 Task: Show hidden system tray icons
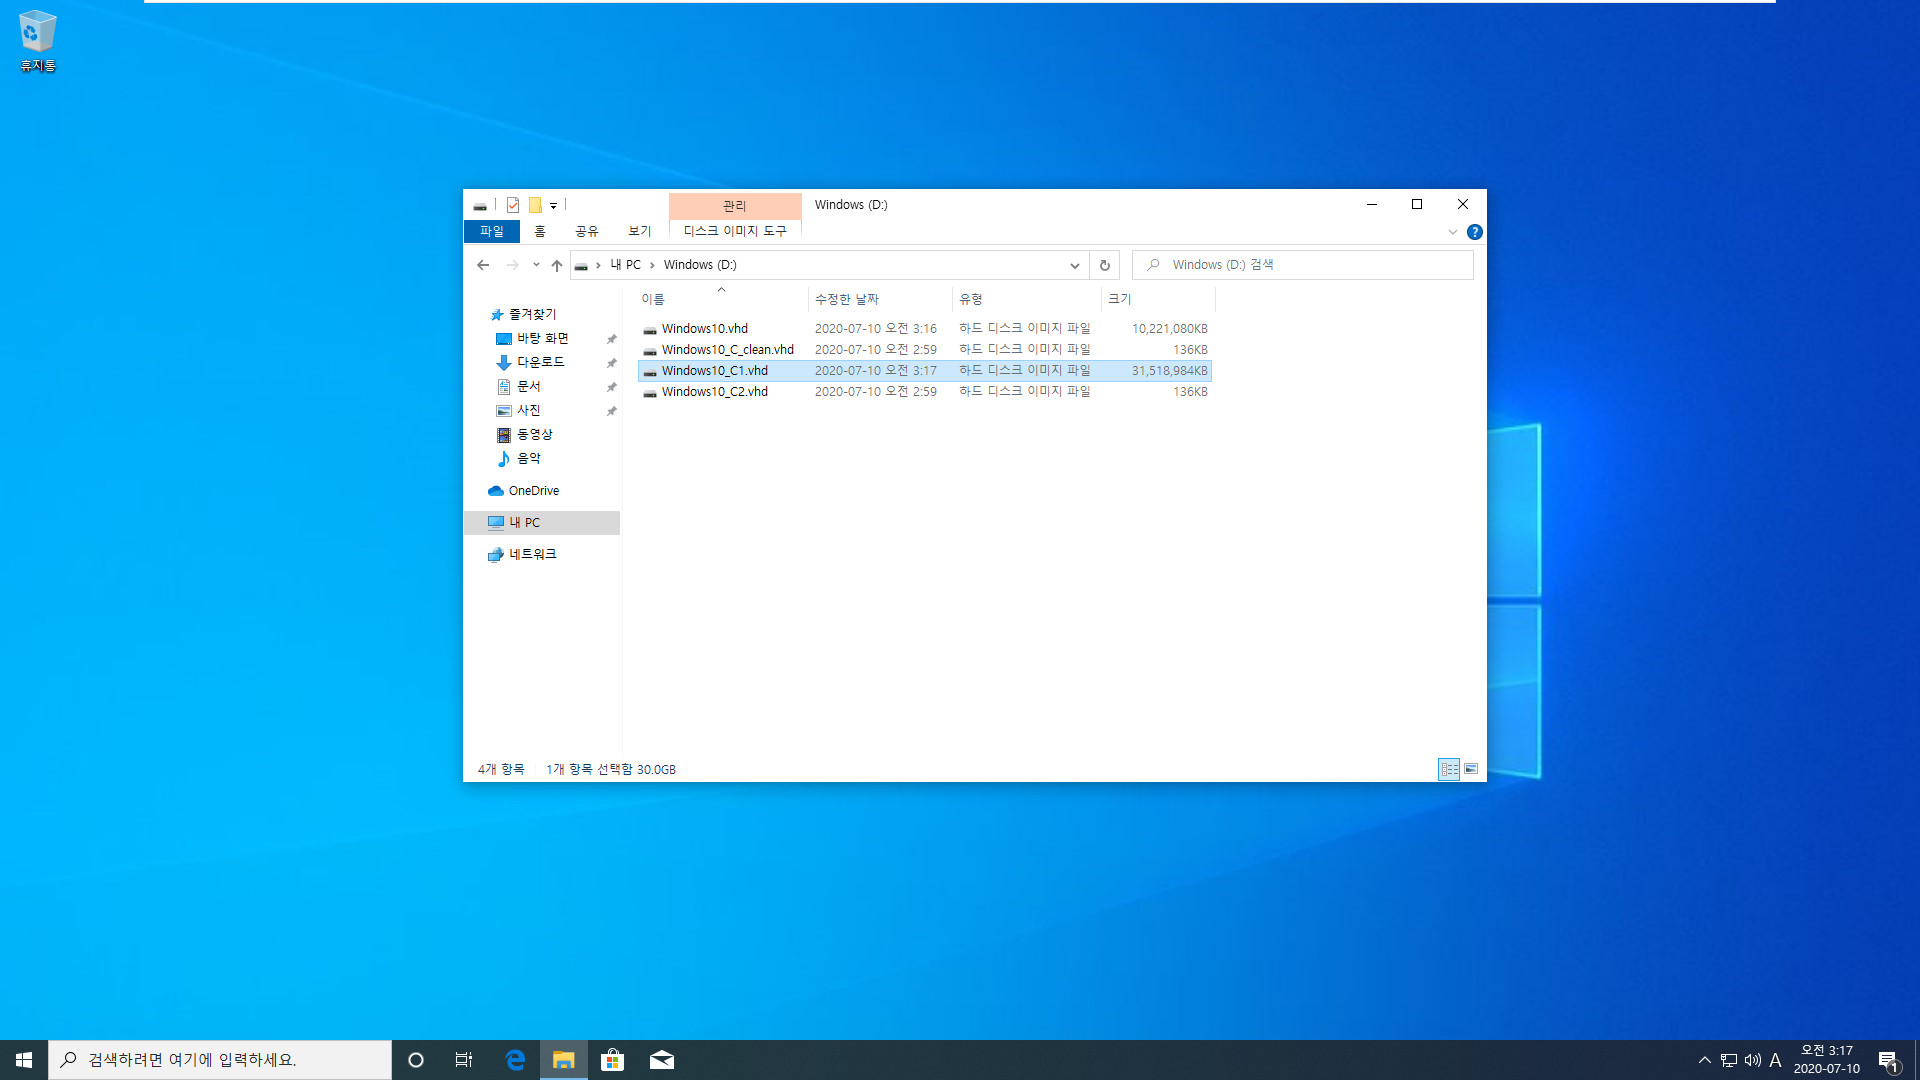[1705, 1060]
